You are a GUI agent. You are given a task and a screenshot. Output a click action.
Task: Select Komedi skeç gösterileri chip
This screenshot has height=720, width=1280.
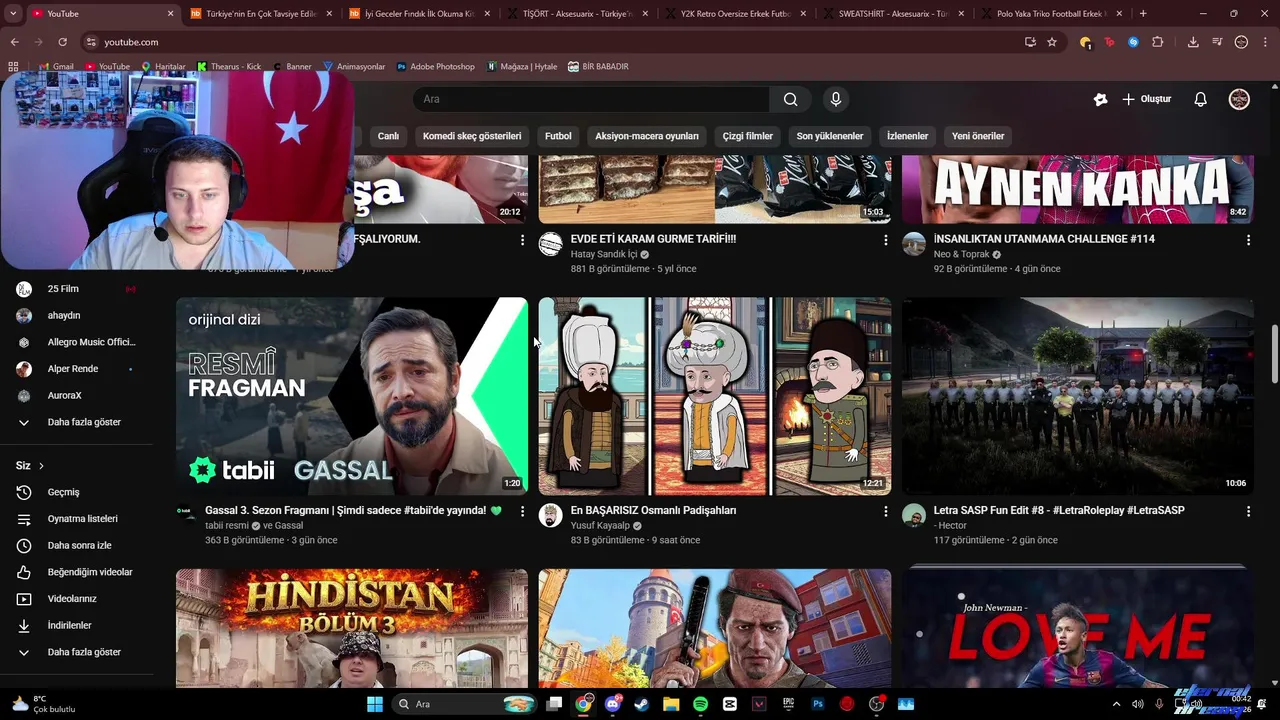coord(472,136)
